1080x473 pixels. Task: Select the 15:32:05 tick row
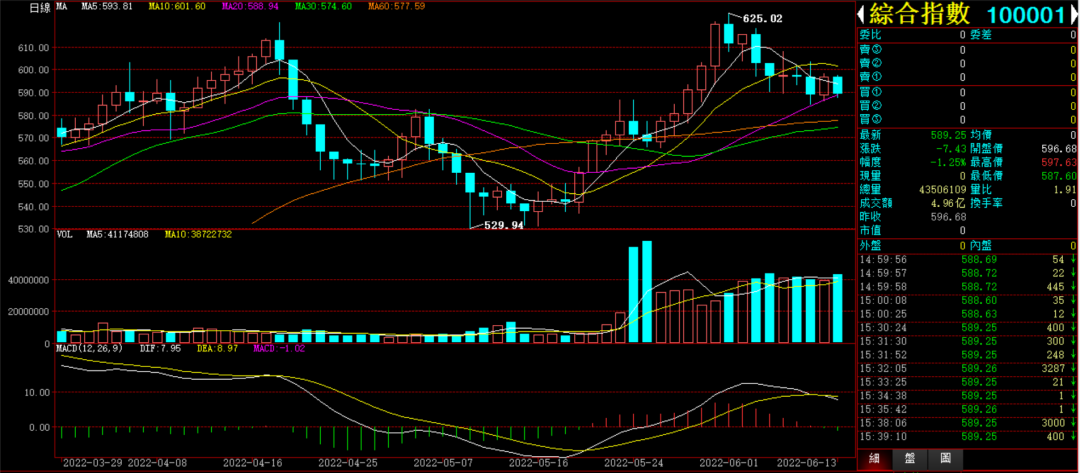click(x=968, y=368)
